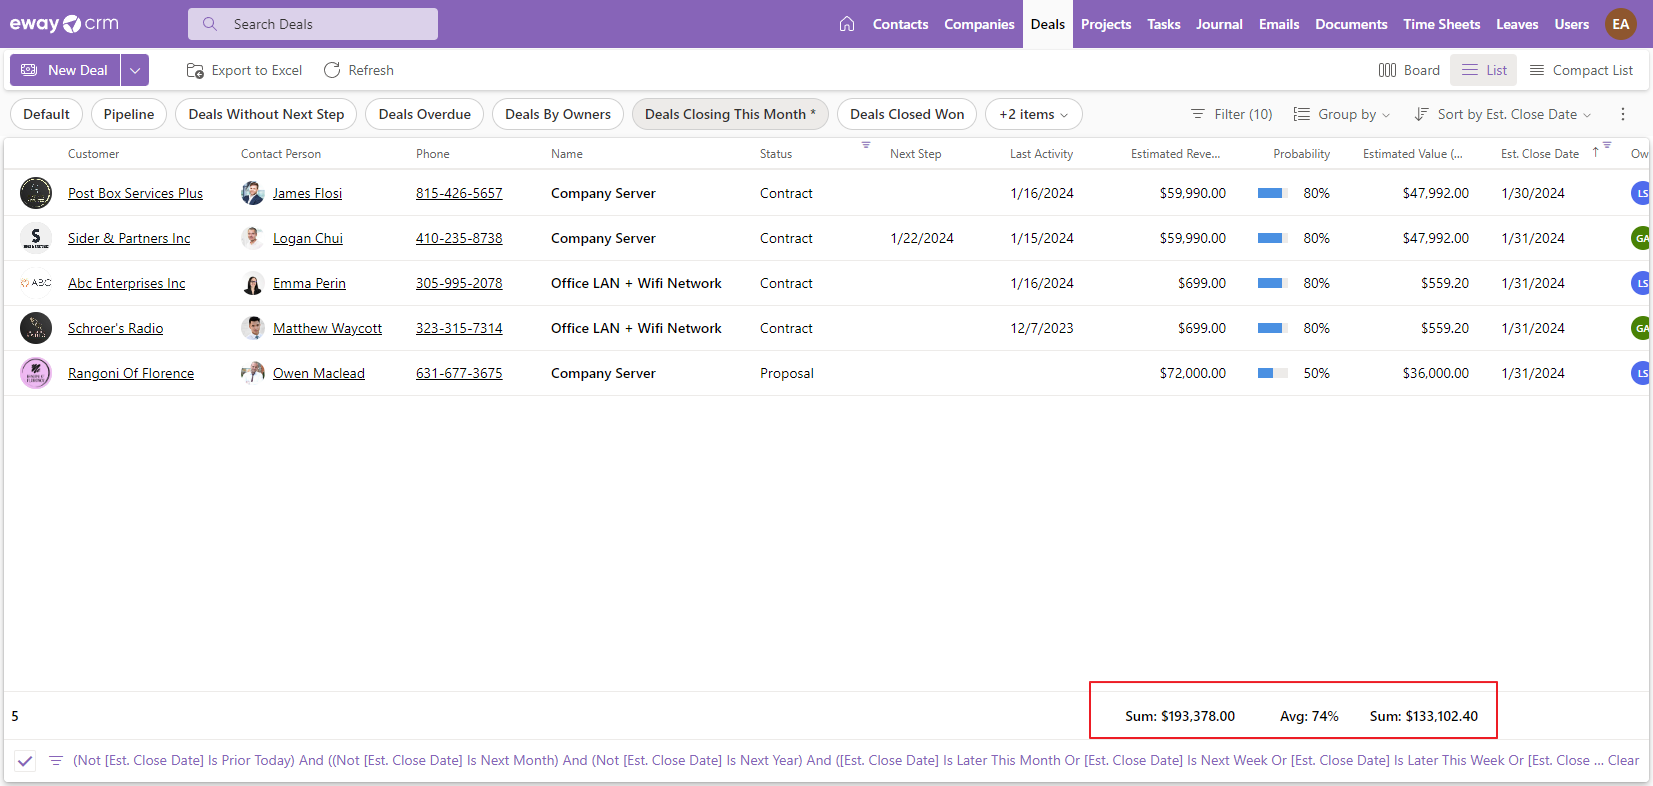Focus the Search Deals field
Viewport: 1653px width, 786px height.
[x=313, y=24]
